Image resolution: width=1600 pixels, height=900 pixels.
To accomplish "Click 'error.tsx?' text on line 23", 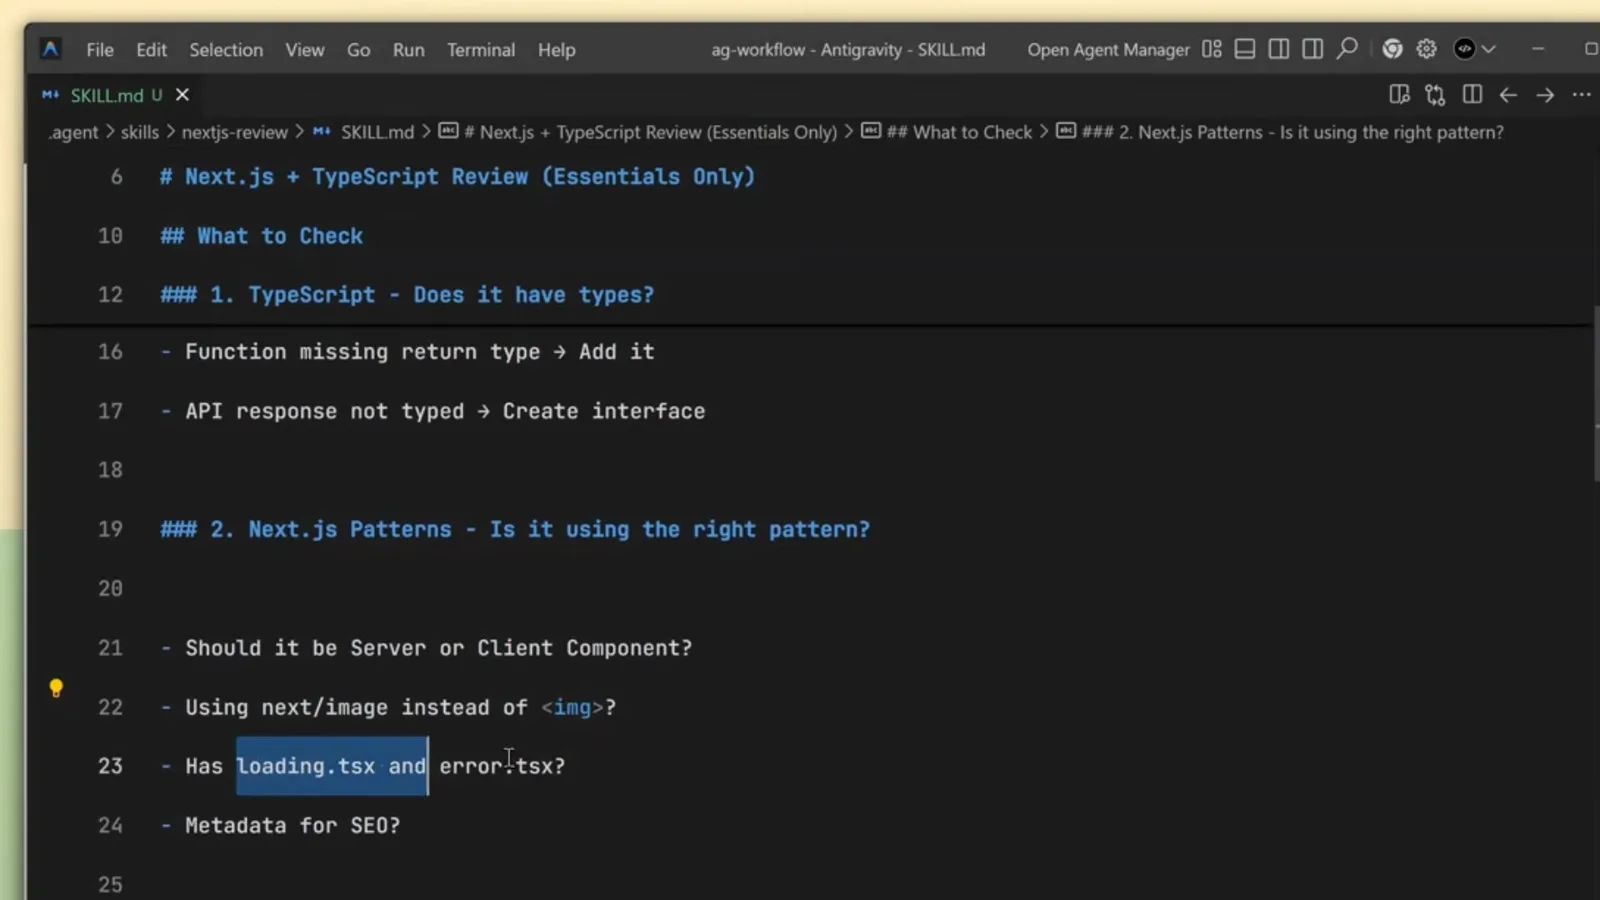I will tap(502, 766).
